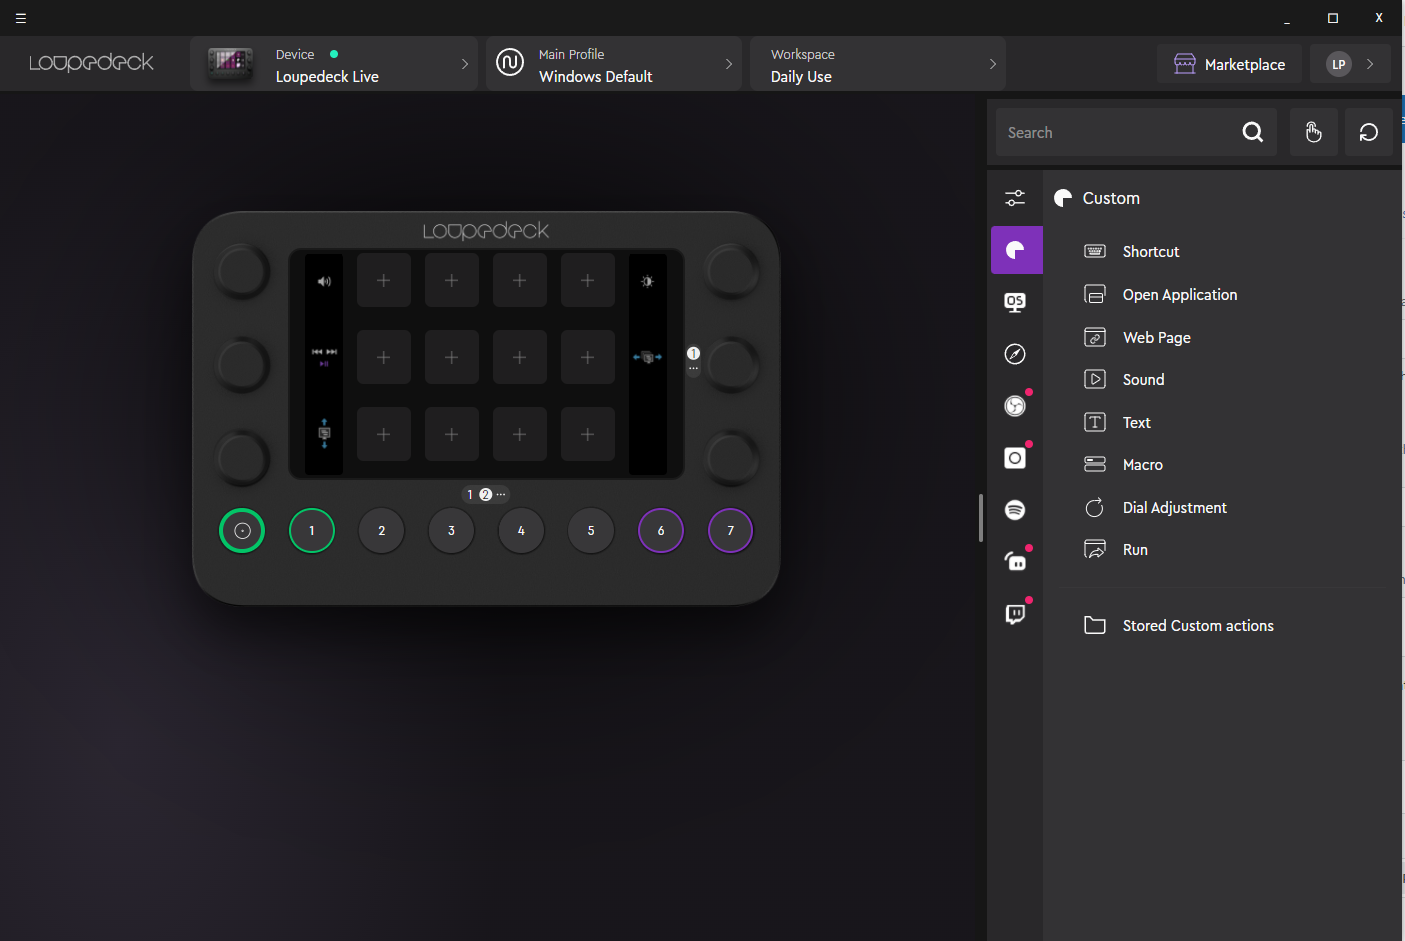Click the dial beside the brightness icon
Viewport: 1405px width, 941px height.
[731, 271]
